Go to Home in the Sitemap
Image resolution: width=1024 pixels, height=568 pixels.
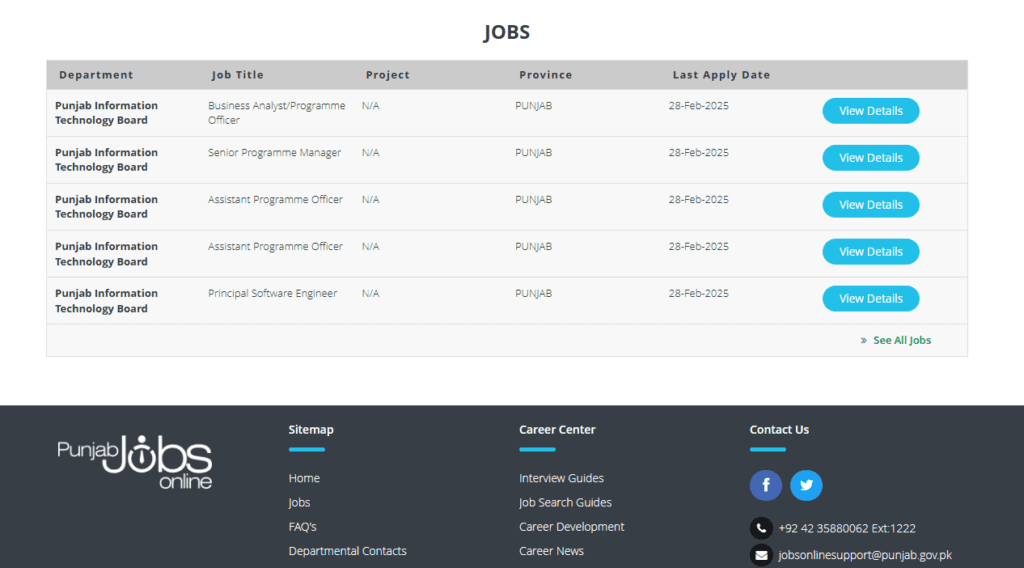[304, 478]
